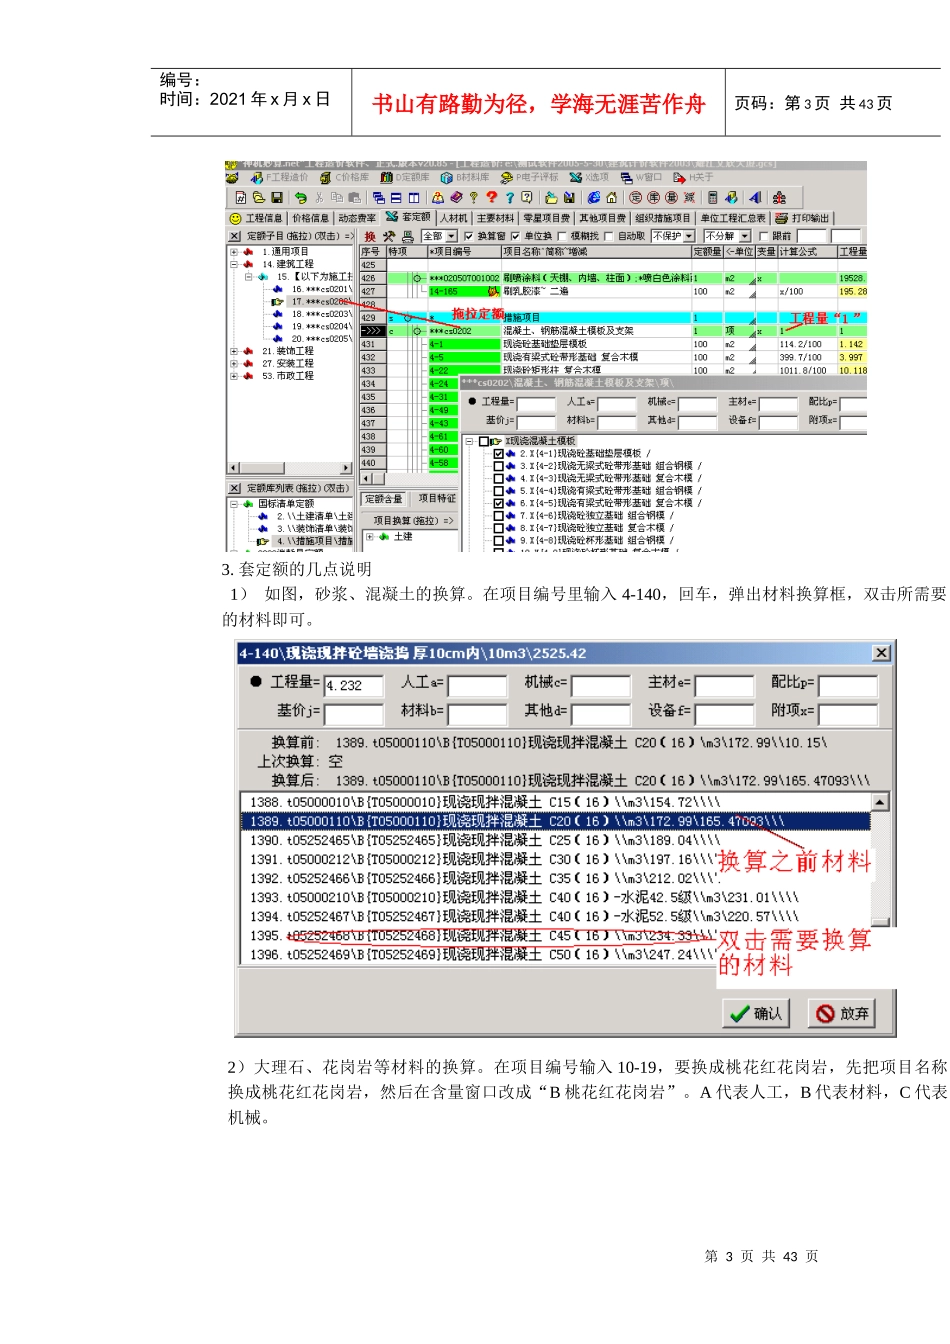Click the 工程量 input field showing 4.232
Image resolution: width=950 pixels, height=1344 pixels.
pyautogui.click(x=354, y=685)
